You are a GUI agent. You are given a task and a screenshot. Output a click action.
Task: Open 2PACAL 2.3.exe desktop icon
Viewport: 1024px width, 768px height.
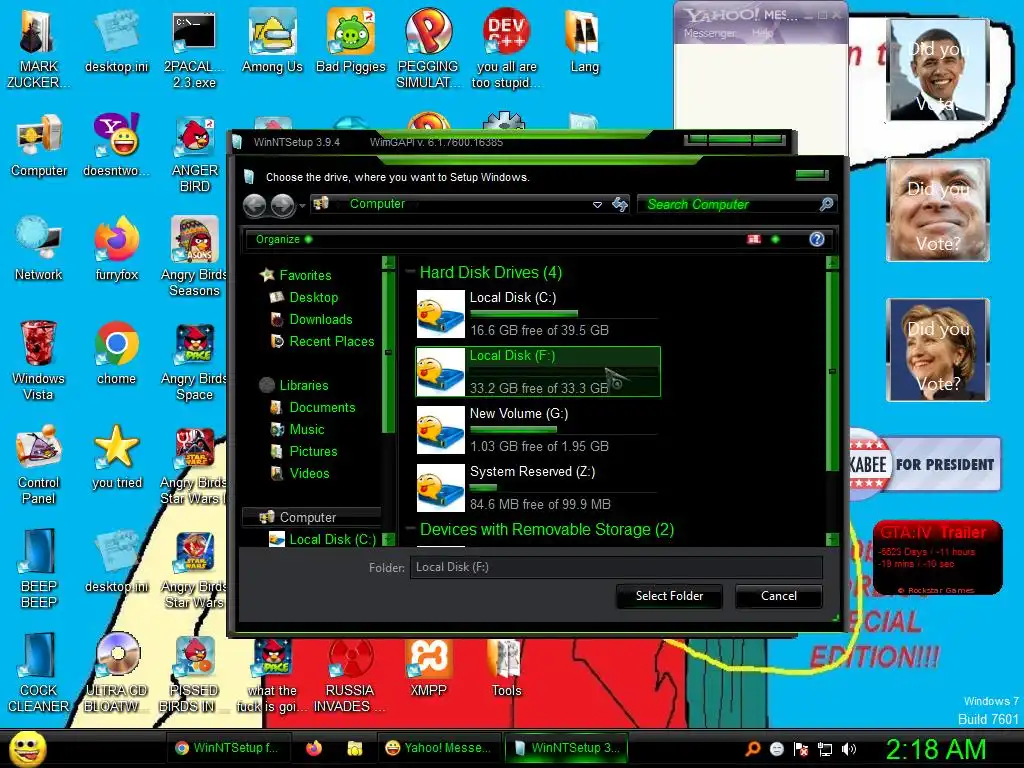[x=194, y=48]
